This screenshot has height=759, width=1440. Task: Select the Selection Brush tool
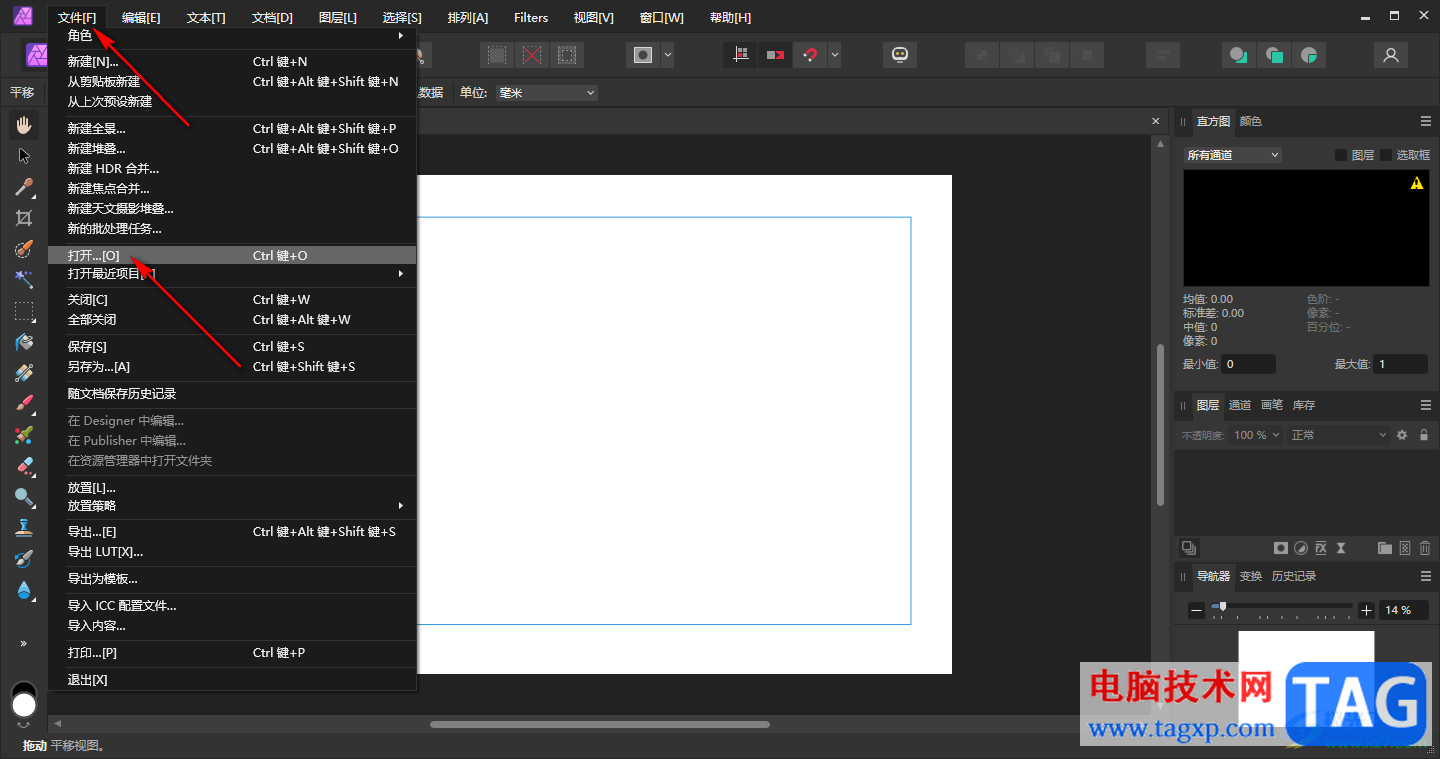pyautogui.click(x=25, y=249)
